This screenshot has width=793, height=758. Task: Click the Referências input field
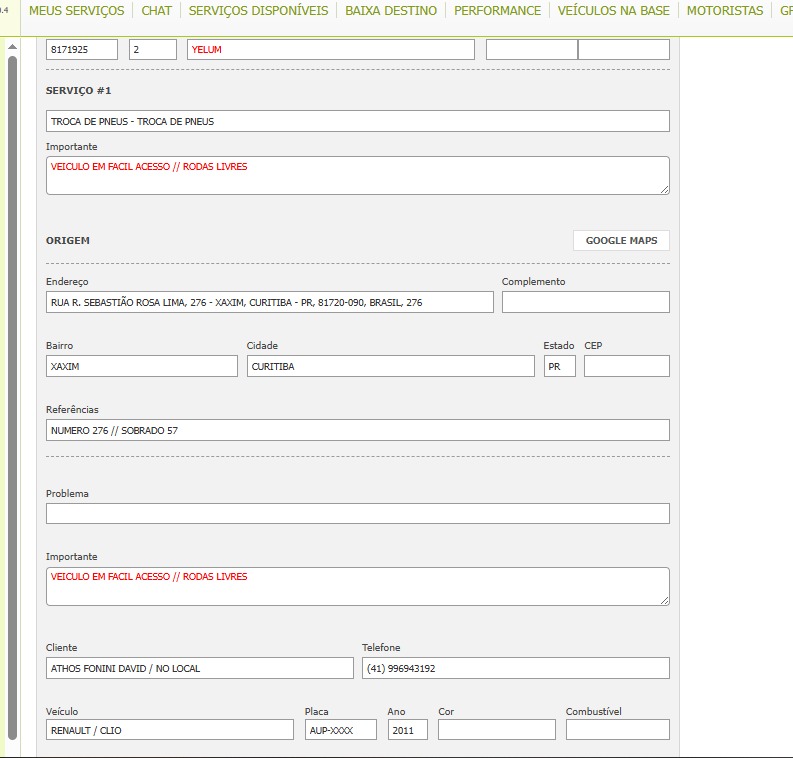357,430
